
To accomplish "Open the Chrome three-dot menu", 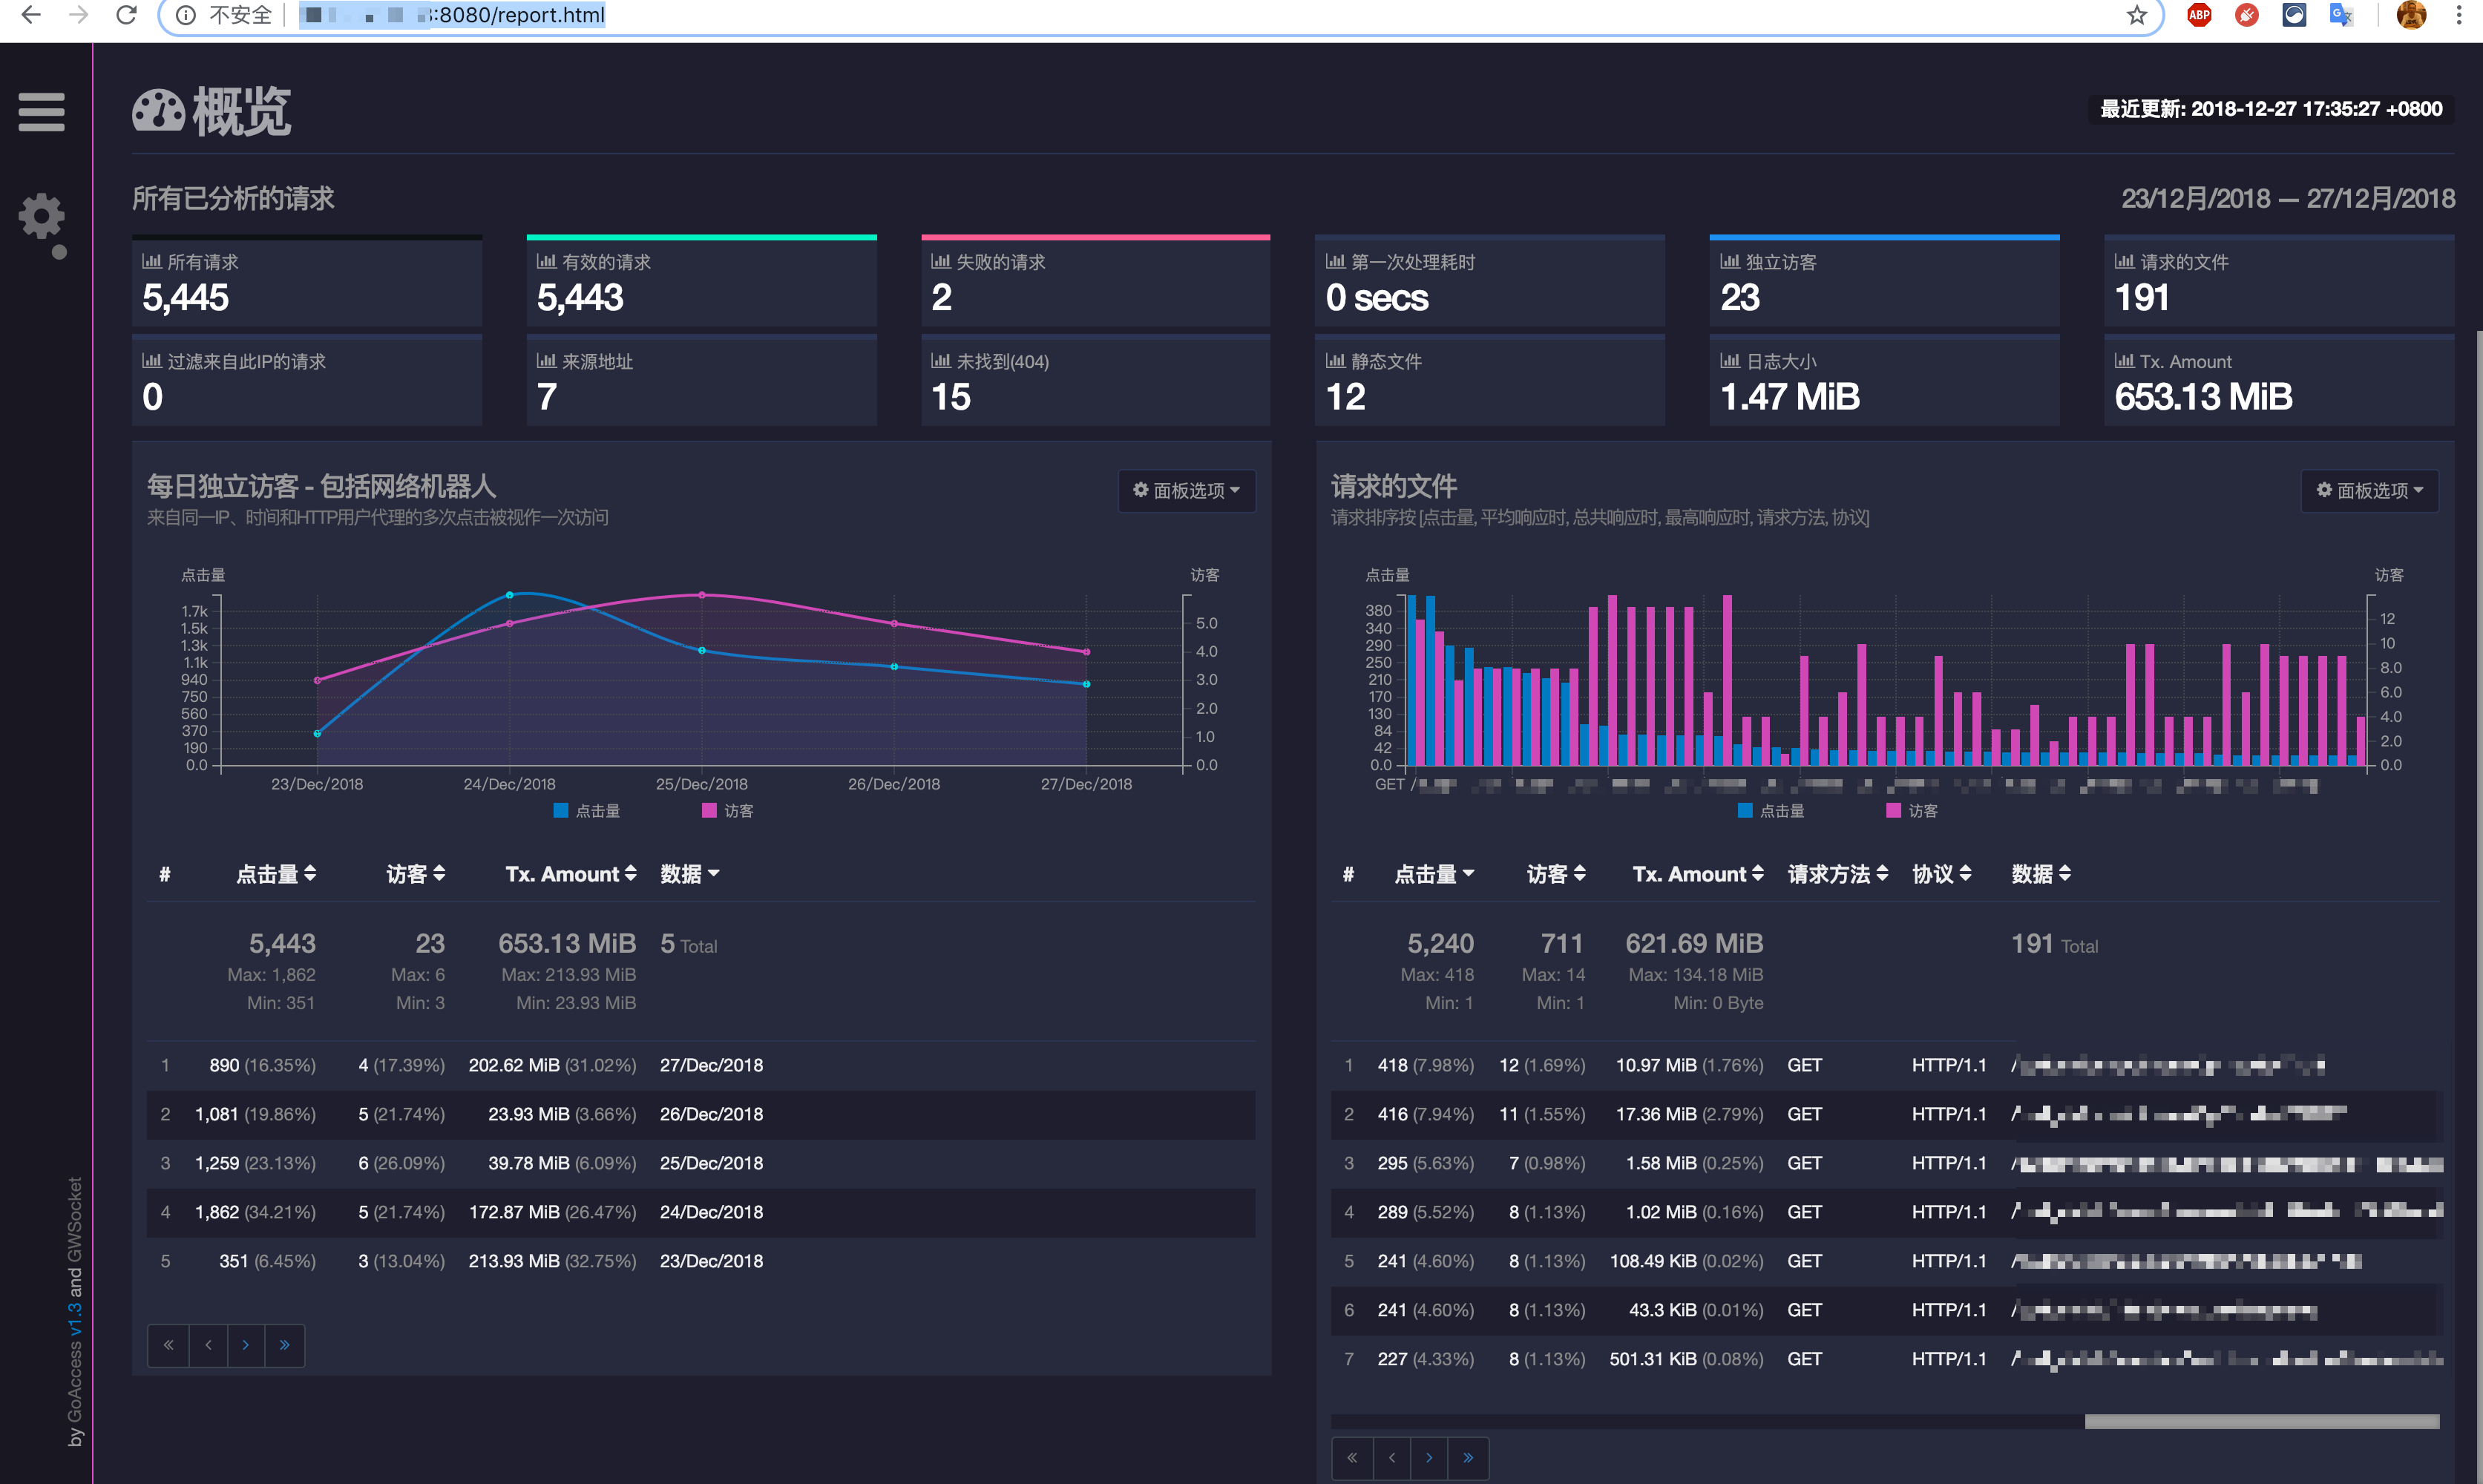I will pyautogui.click(x=2458, y=15).
